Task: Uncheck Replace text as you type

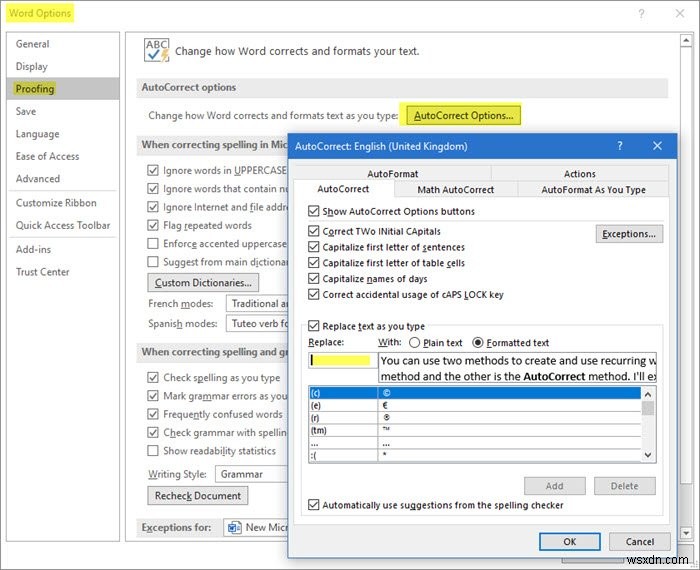Action: [x=313, y=326]
